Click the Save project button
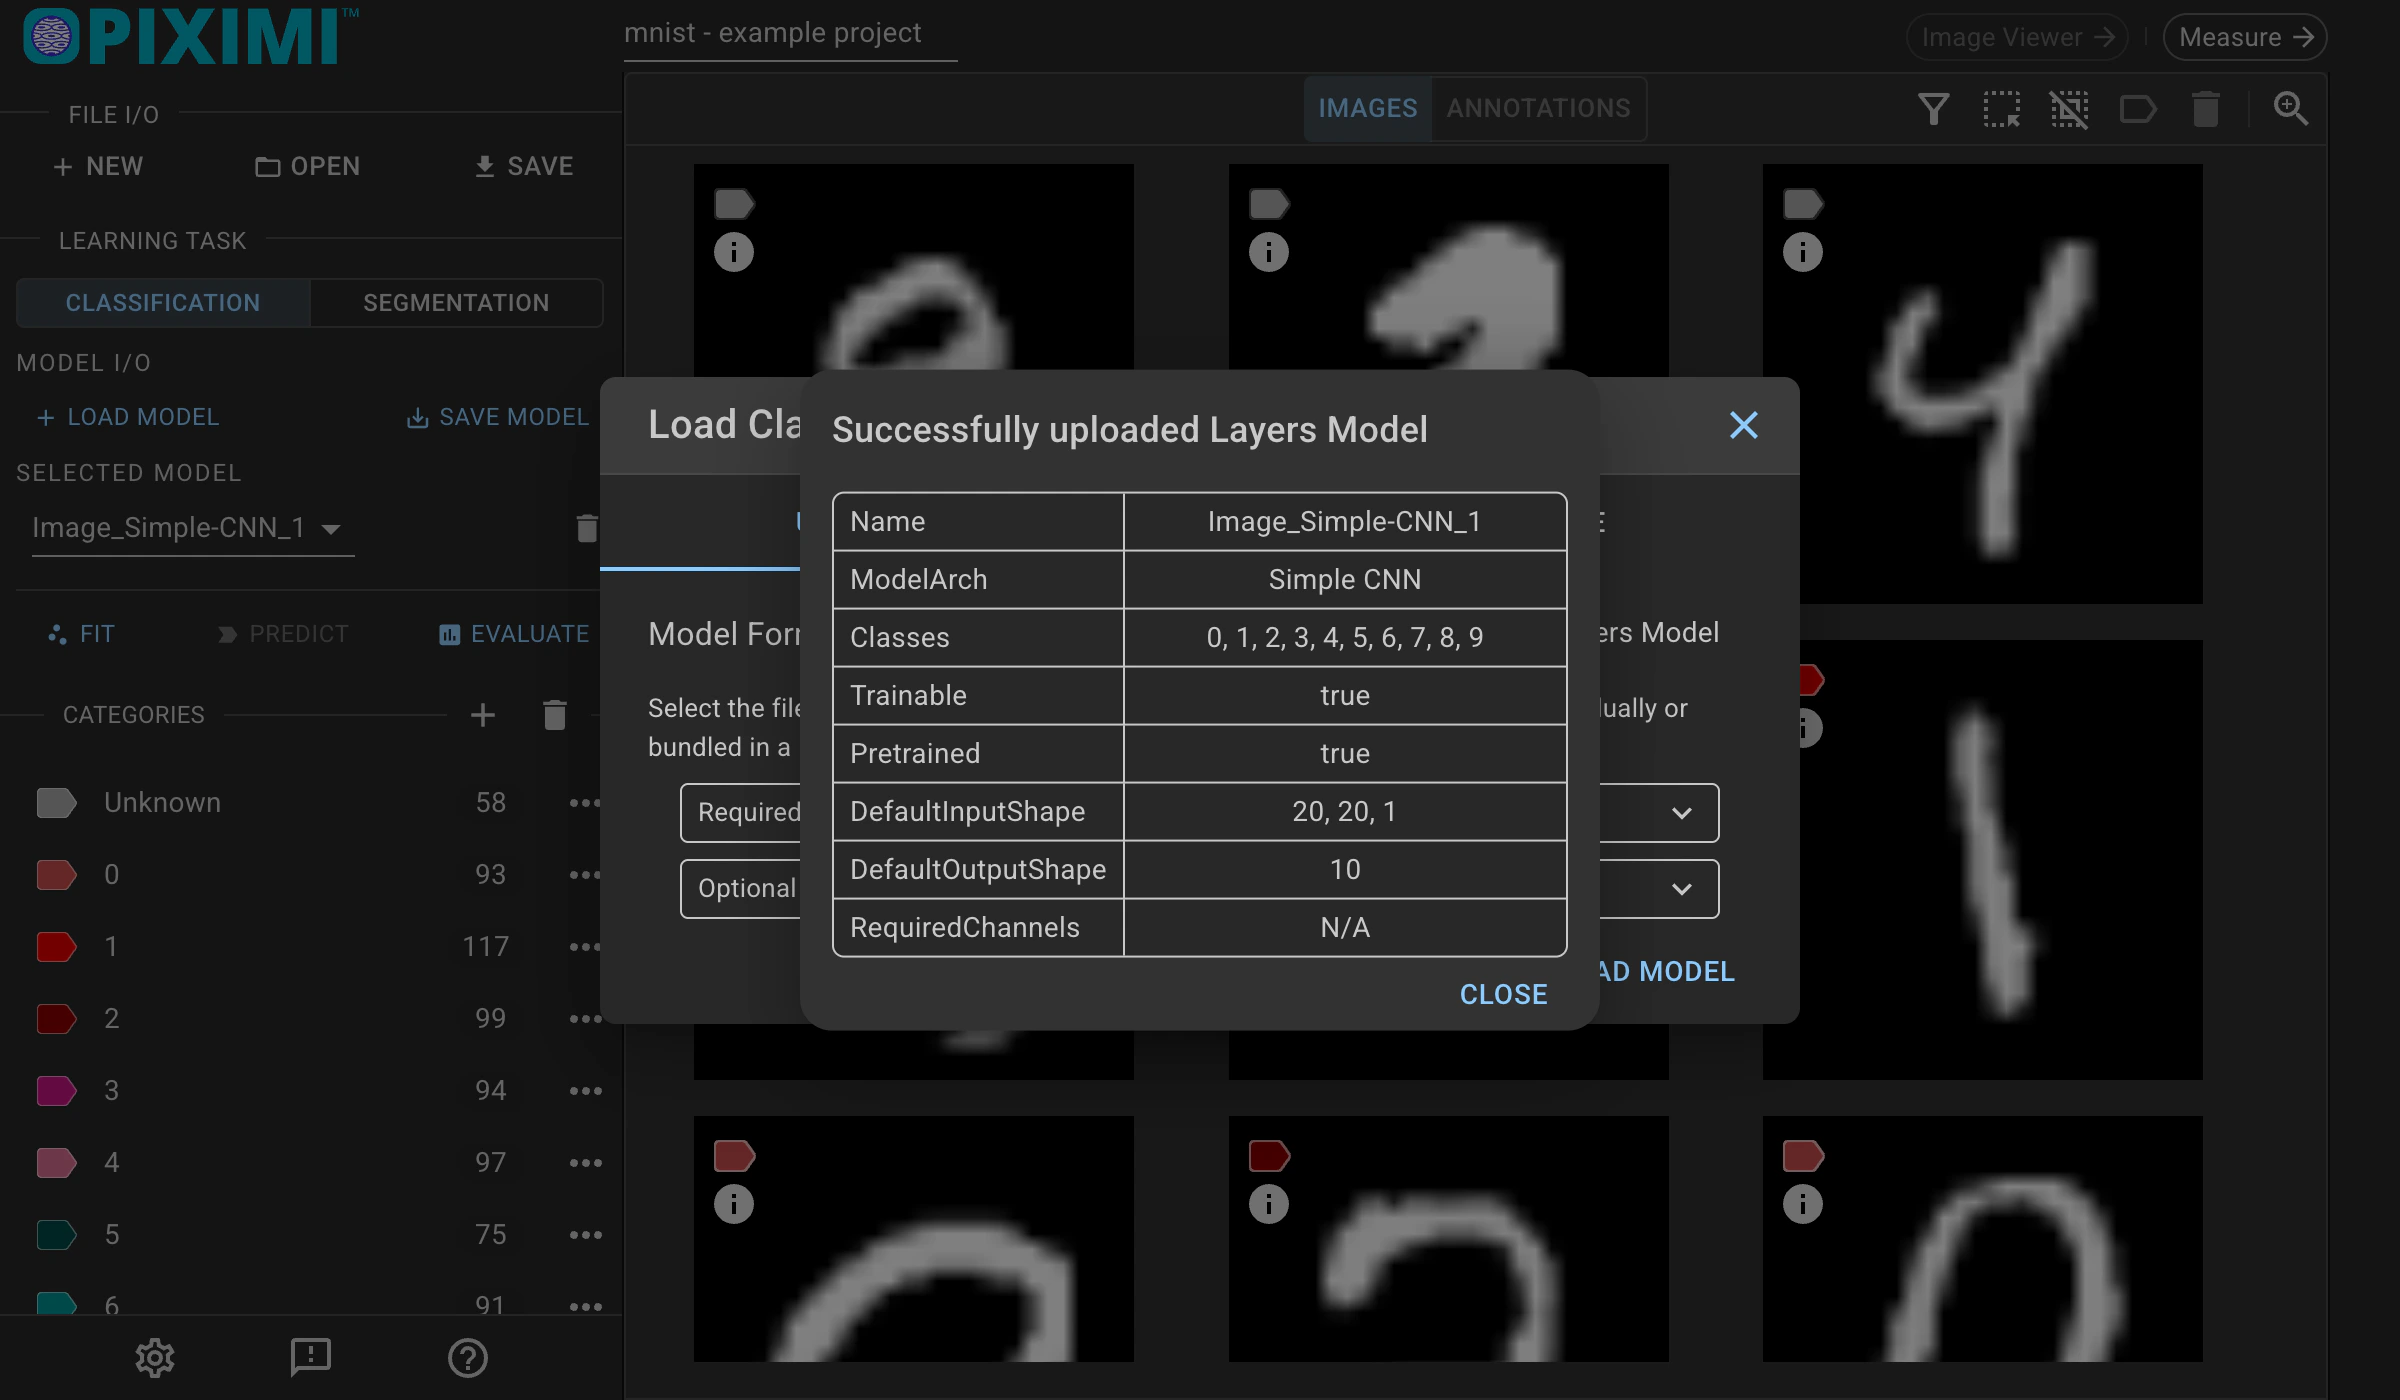Image resolution: width=2400 pixels, height=1400 pixels. (x=524, y=166)
